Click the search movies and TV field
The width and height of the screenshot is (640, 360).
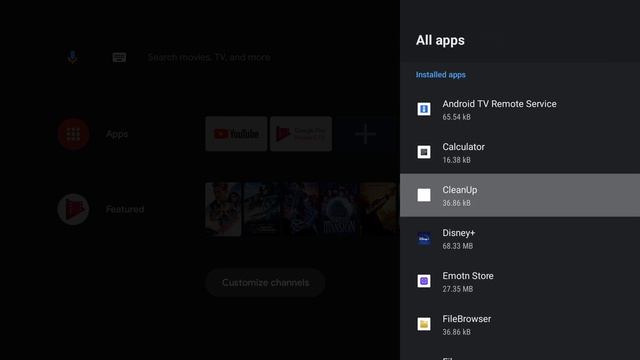[209, 57]
